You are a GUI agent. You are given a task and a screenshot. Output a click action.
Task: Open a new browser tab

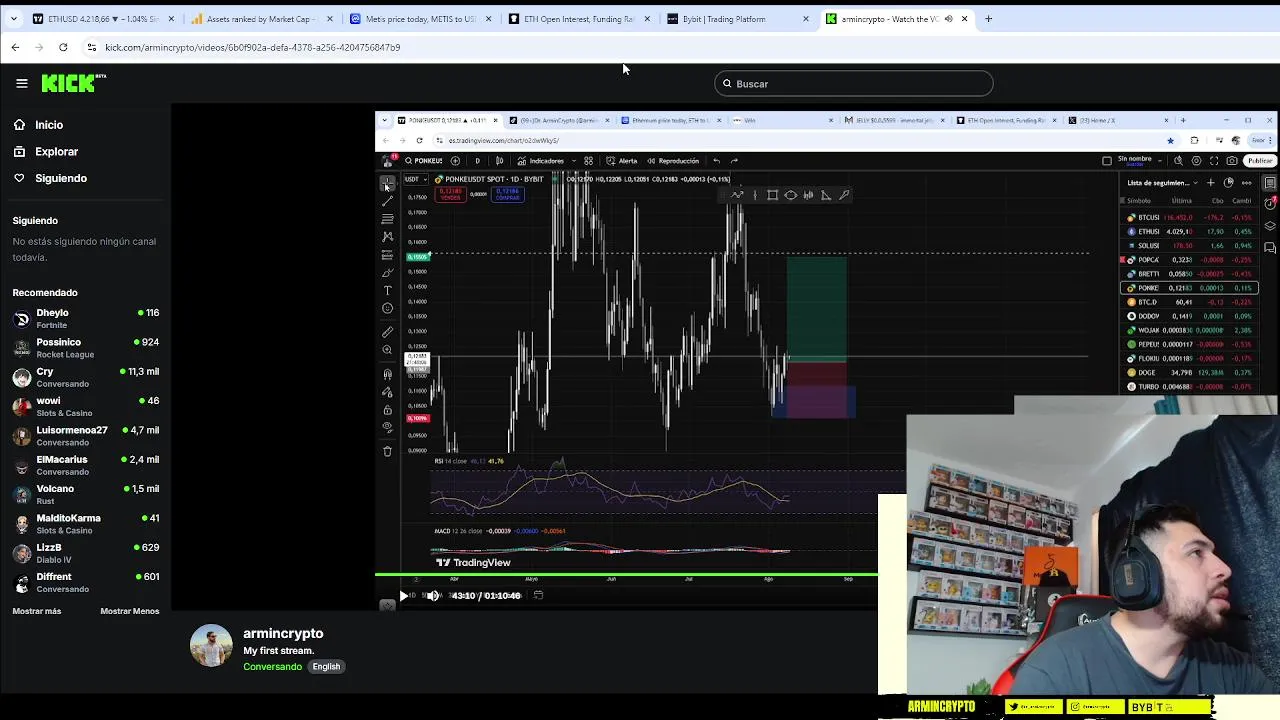pyautogui.click(x=988, y=19)
